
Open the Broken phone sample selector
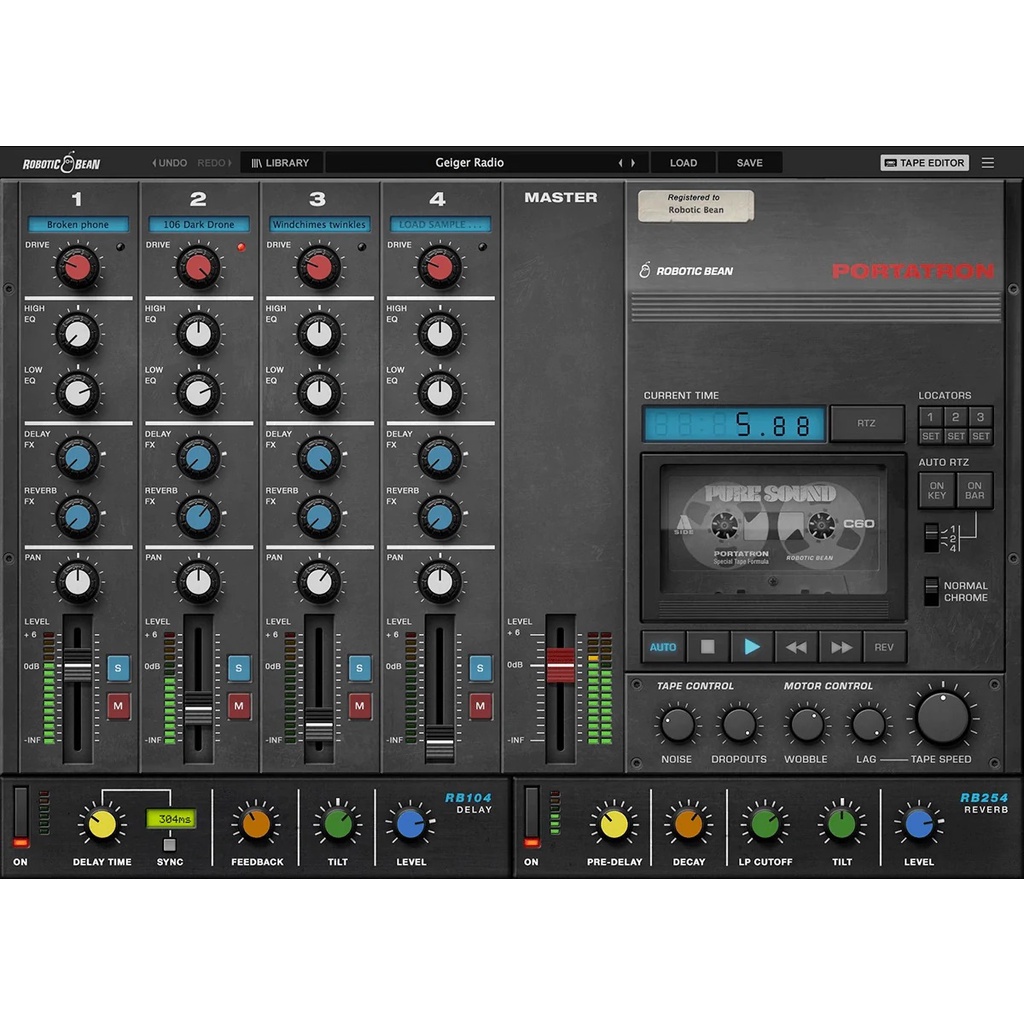(x=78, y=225)
